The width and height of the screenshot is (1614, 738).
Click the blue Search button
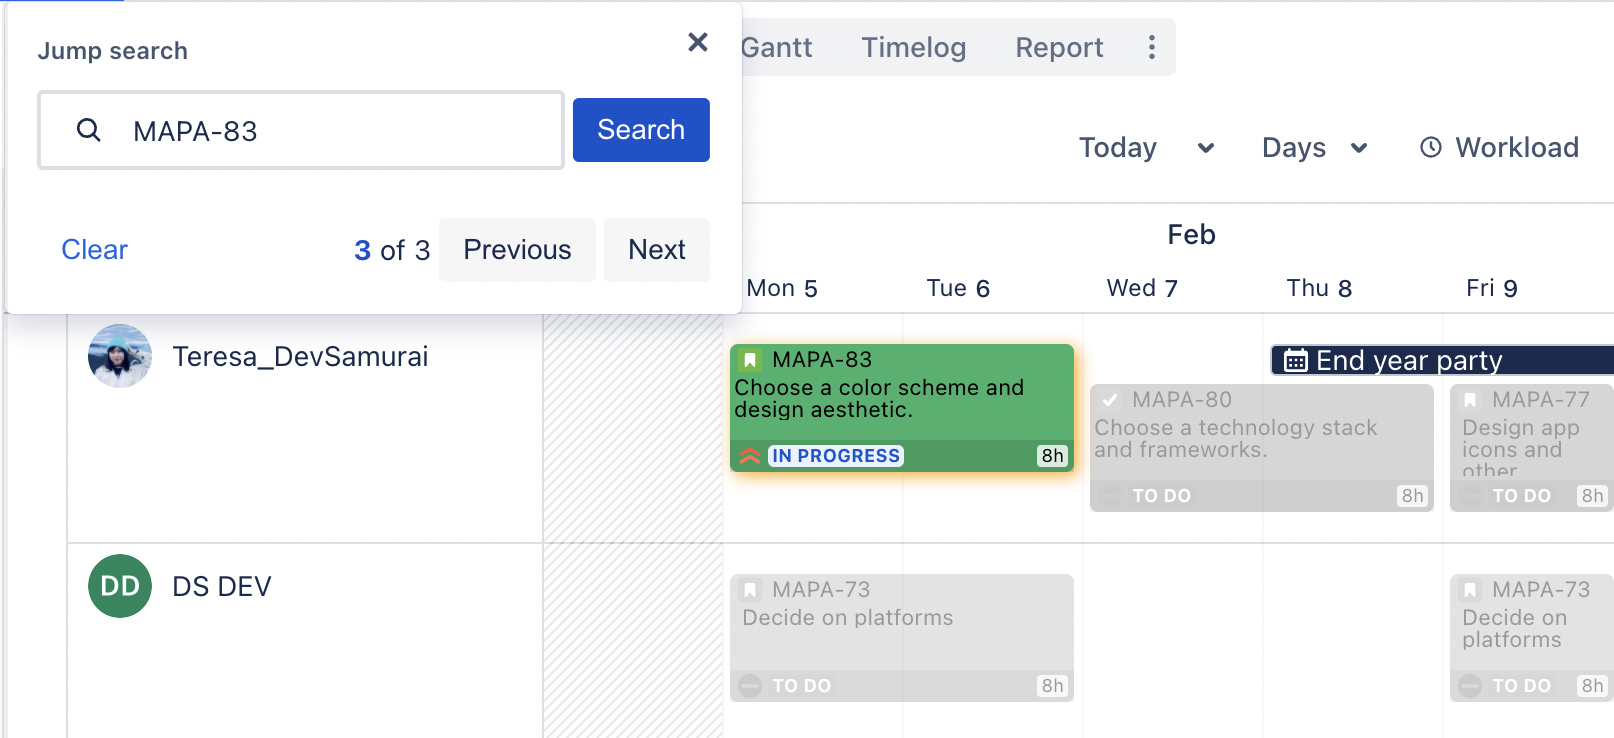tap(641, 130)
